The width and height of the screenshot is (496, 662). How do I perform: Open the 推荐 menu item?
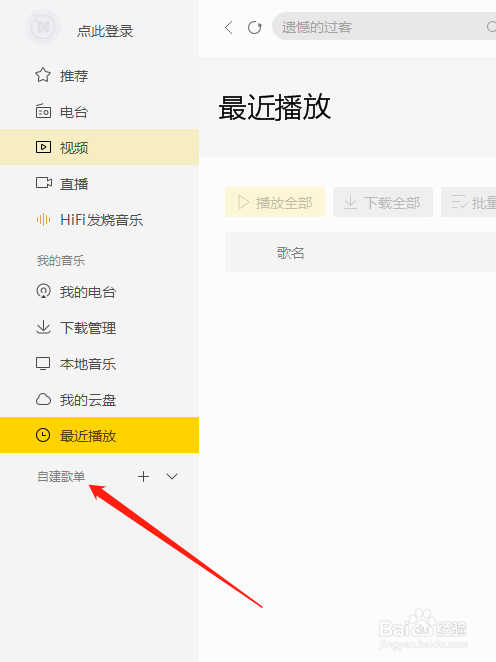(x=74, y=76)
